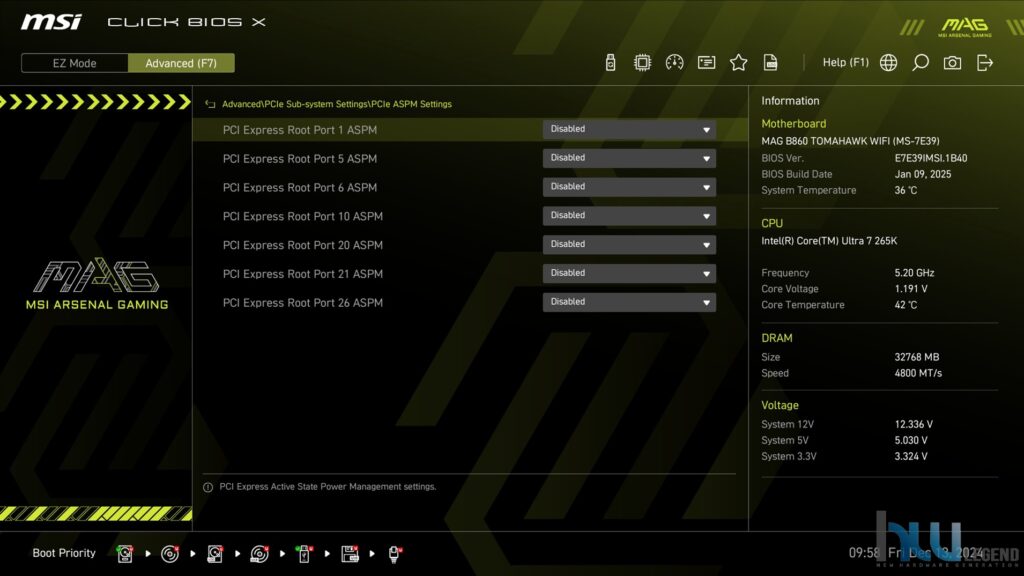
Task: Open the overclocking gauge icon
Action: (x=674, y=63)
